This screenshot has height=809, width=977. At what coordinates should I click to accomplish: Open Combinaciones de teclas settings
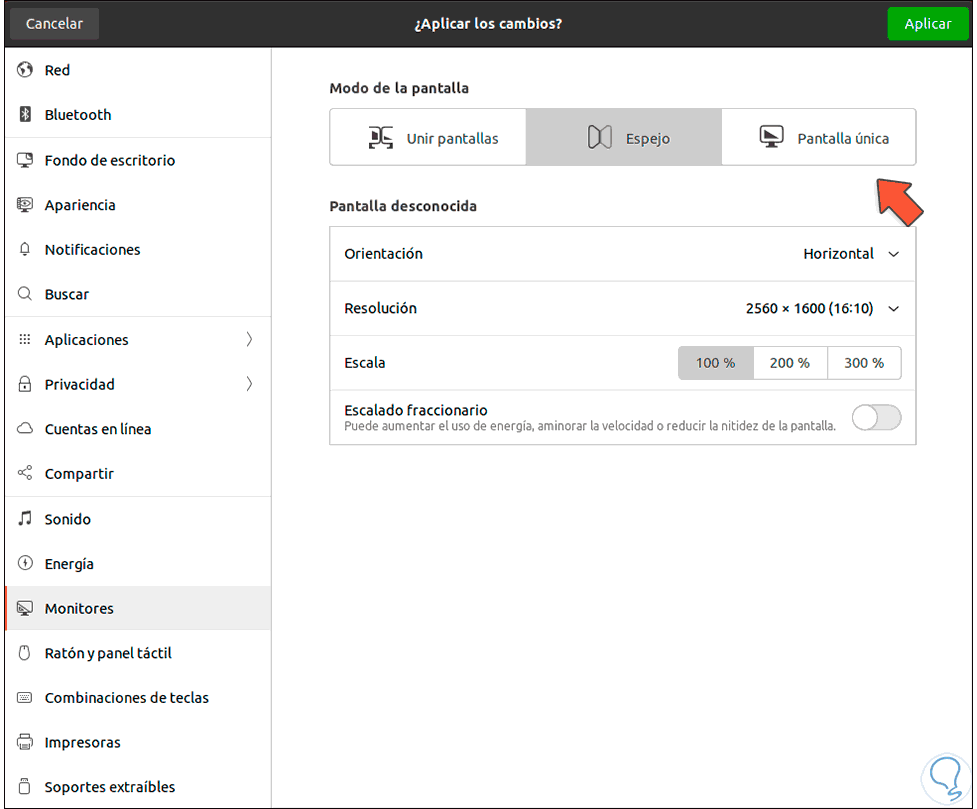[138, 698]
